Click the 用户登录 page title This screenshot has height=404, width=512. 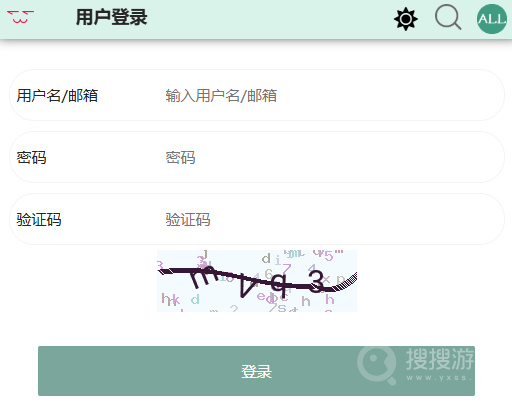click(112, 17)
